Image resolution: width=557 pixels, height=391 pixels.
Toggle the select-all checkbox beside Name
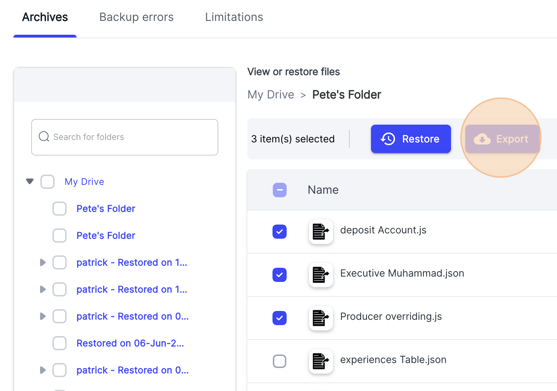[x=280, y=190]
